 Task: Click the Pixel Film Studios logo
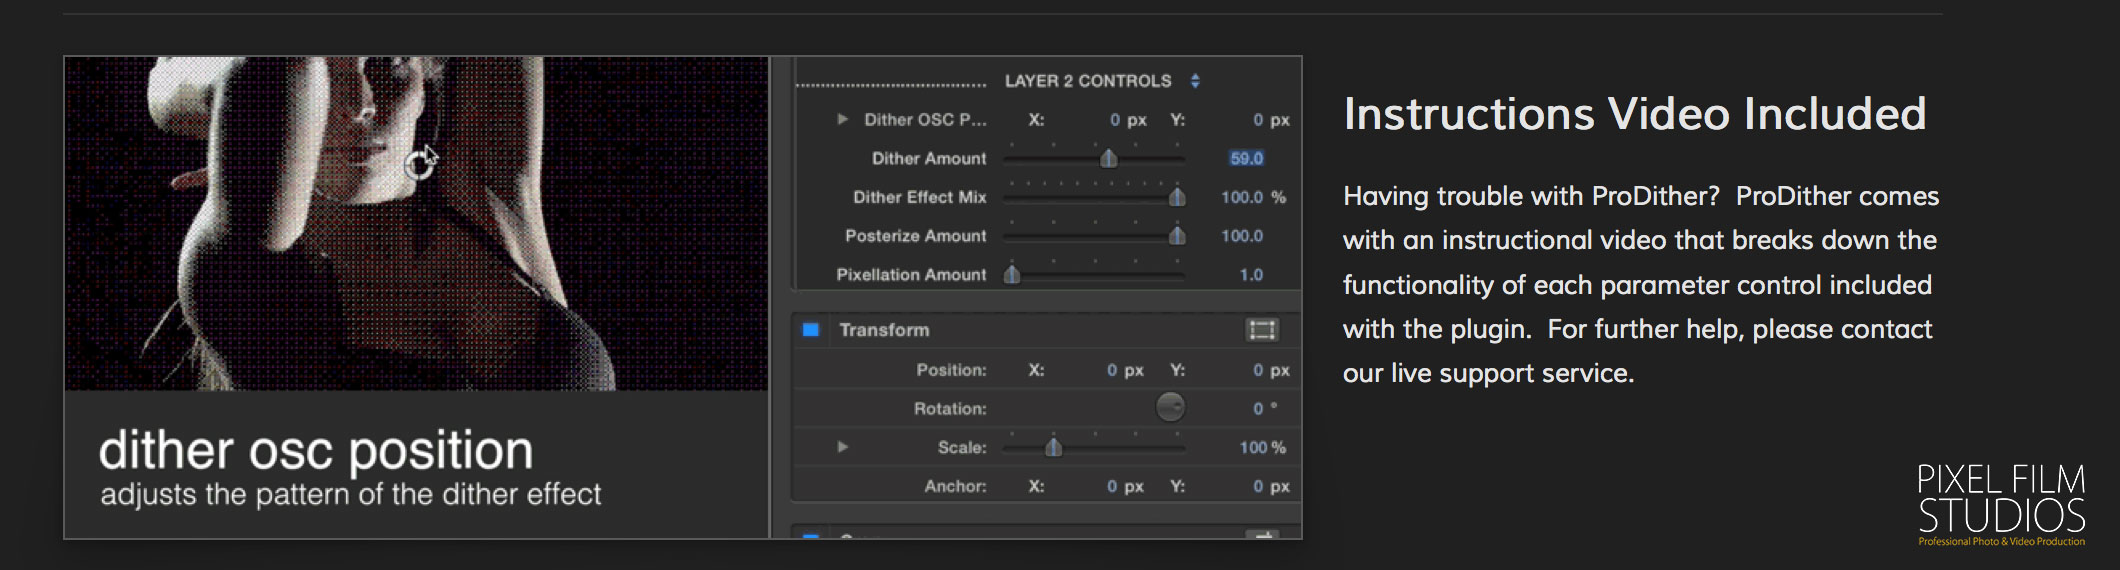click(x=2001, y=504)
